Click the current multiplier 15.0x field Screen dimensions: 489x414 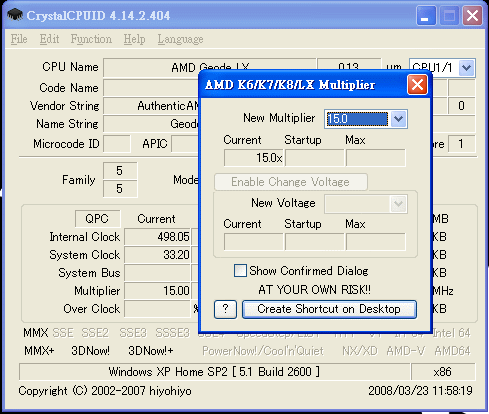[254, 158]
